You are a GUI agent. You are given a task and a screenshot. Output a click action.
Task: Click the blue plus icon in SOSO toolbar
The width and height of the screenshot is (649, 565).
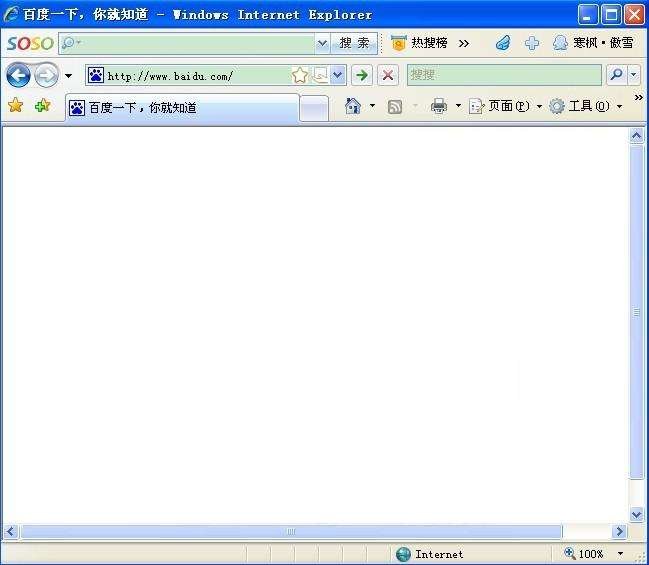click(531, 43)
